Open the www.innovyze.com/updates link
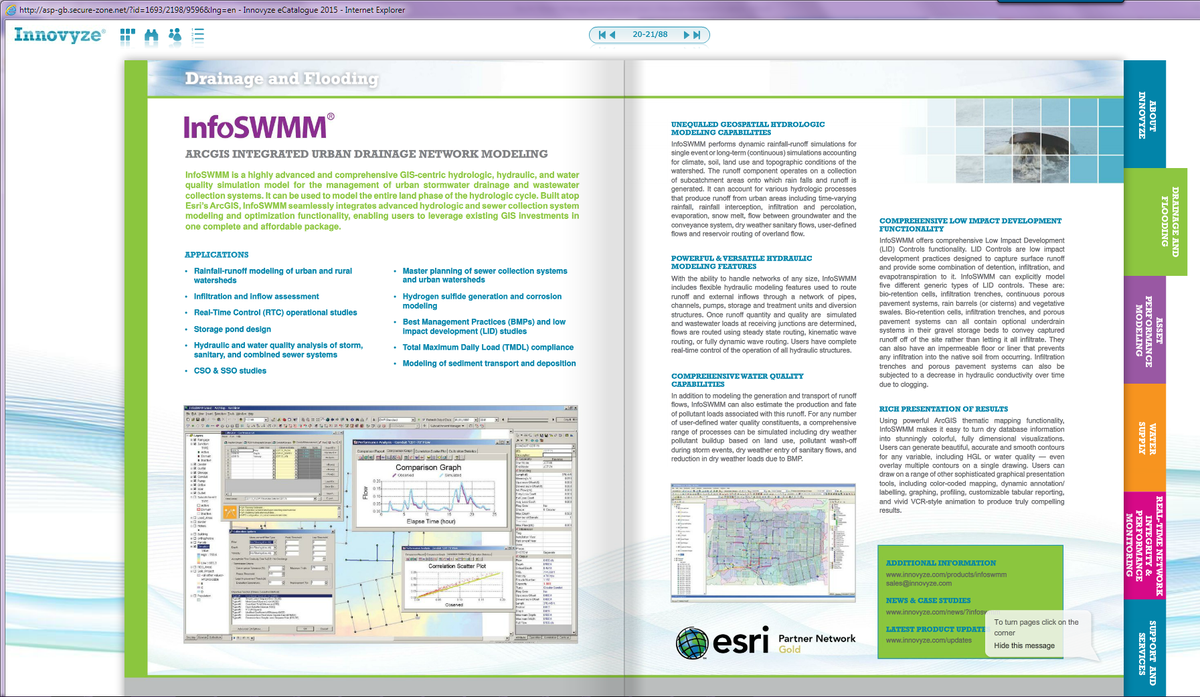The image size is (1200, 697). tap(929, 639)
